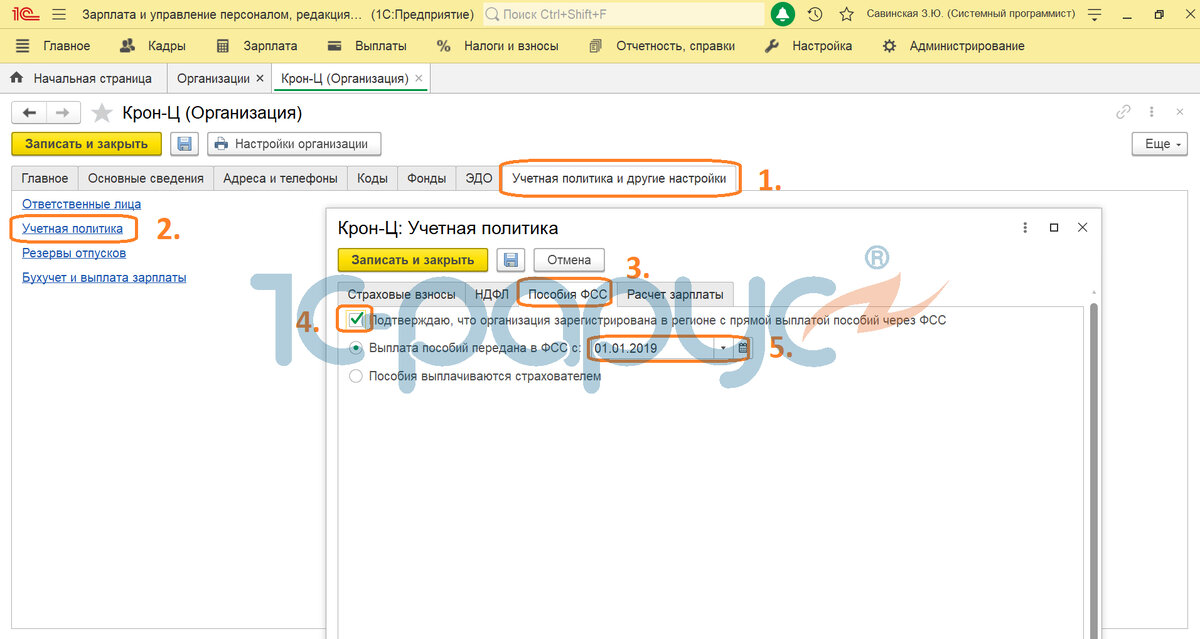Open Администрирование section menu
This screenshot has width=1200, height=639.
(x=953, y=46)
